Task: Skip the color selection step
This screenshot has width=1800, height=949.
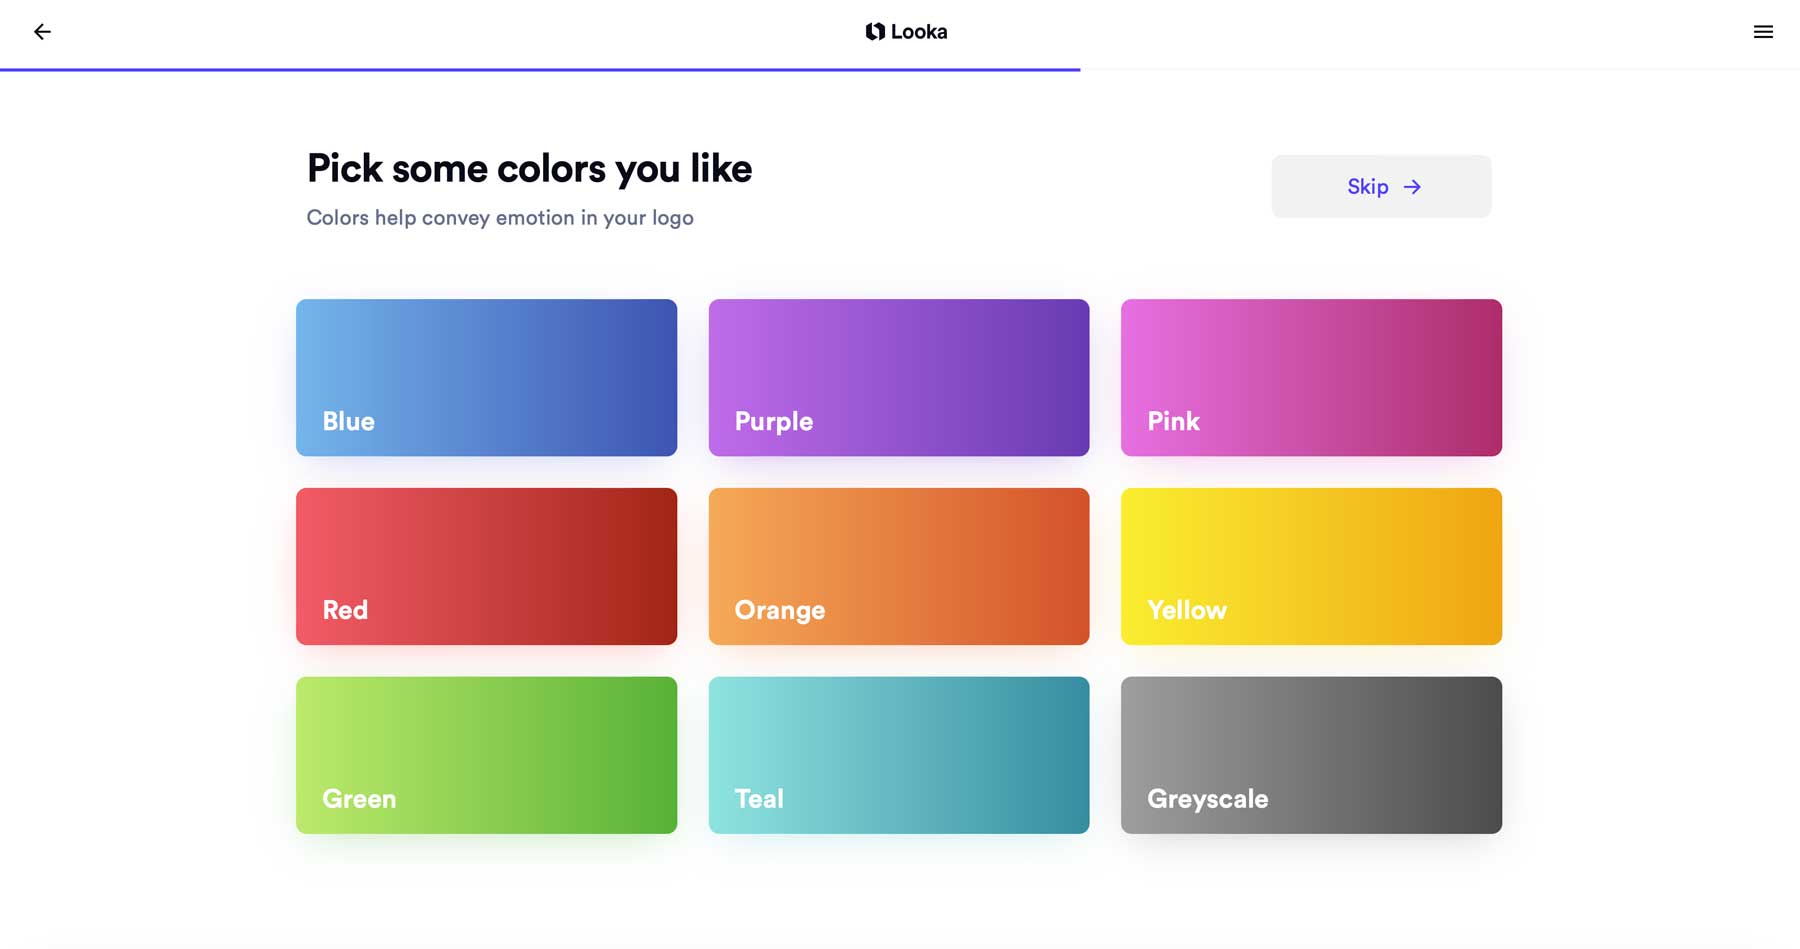Action: 1380,186
